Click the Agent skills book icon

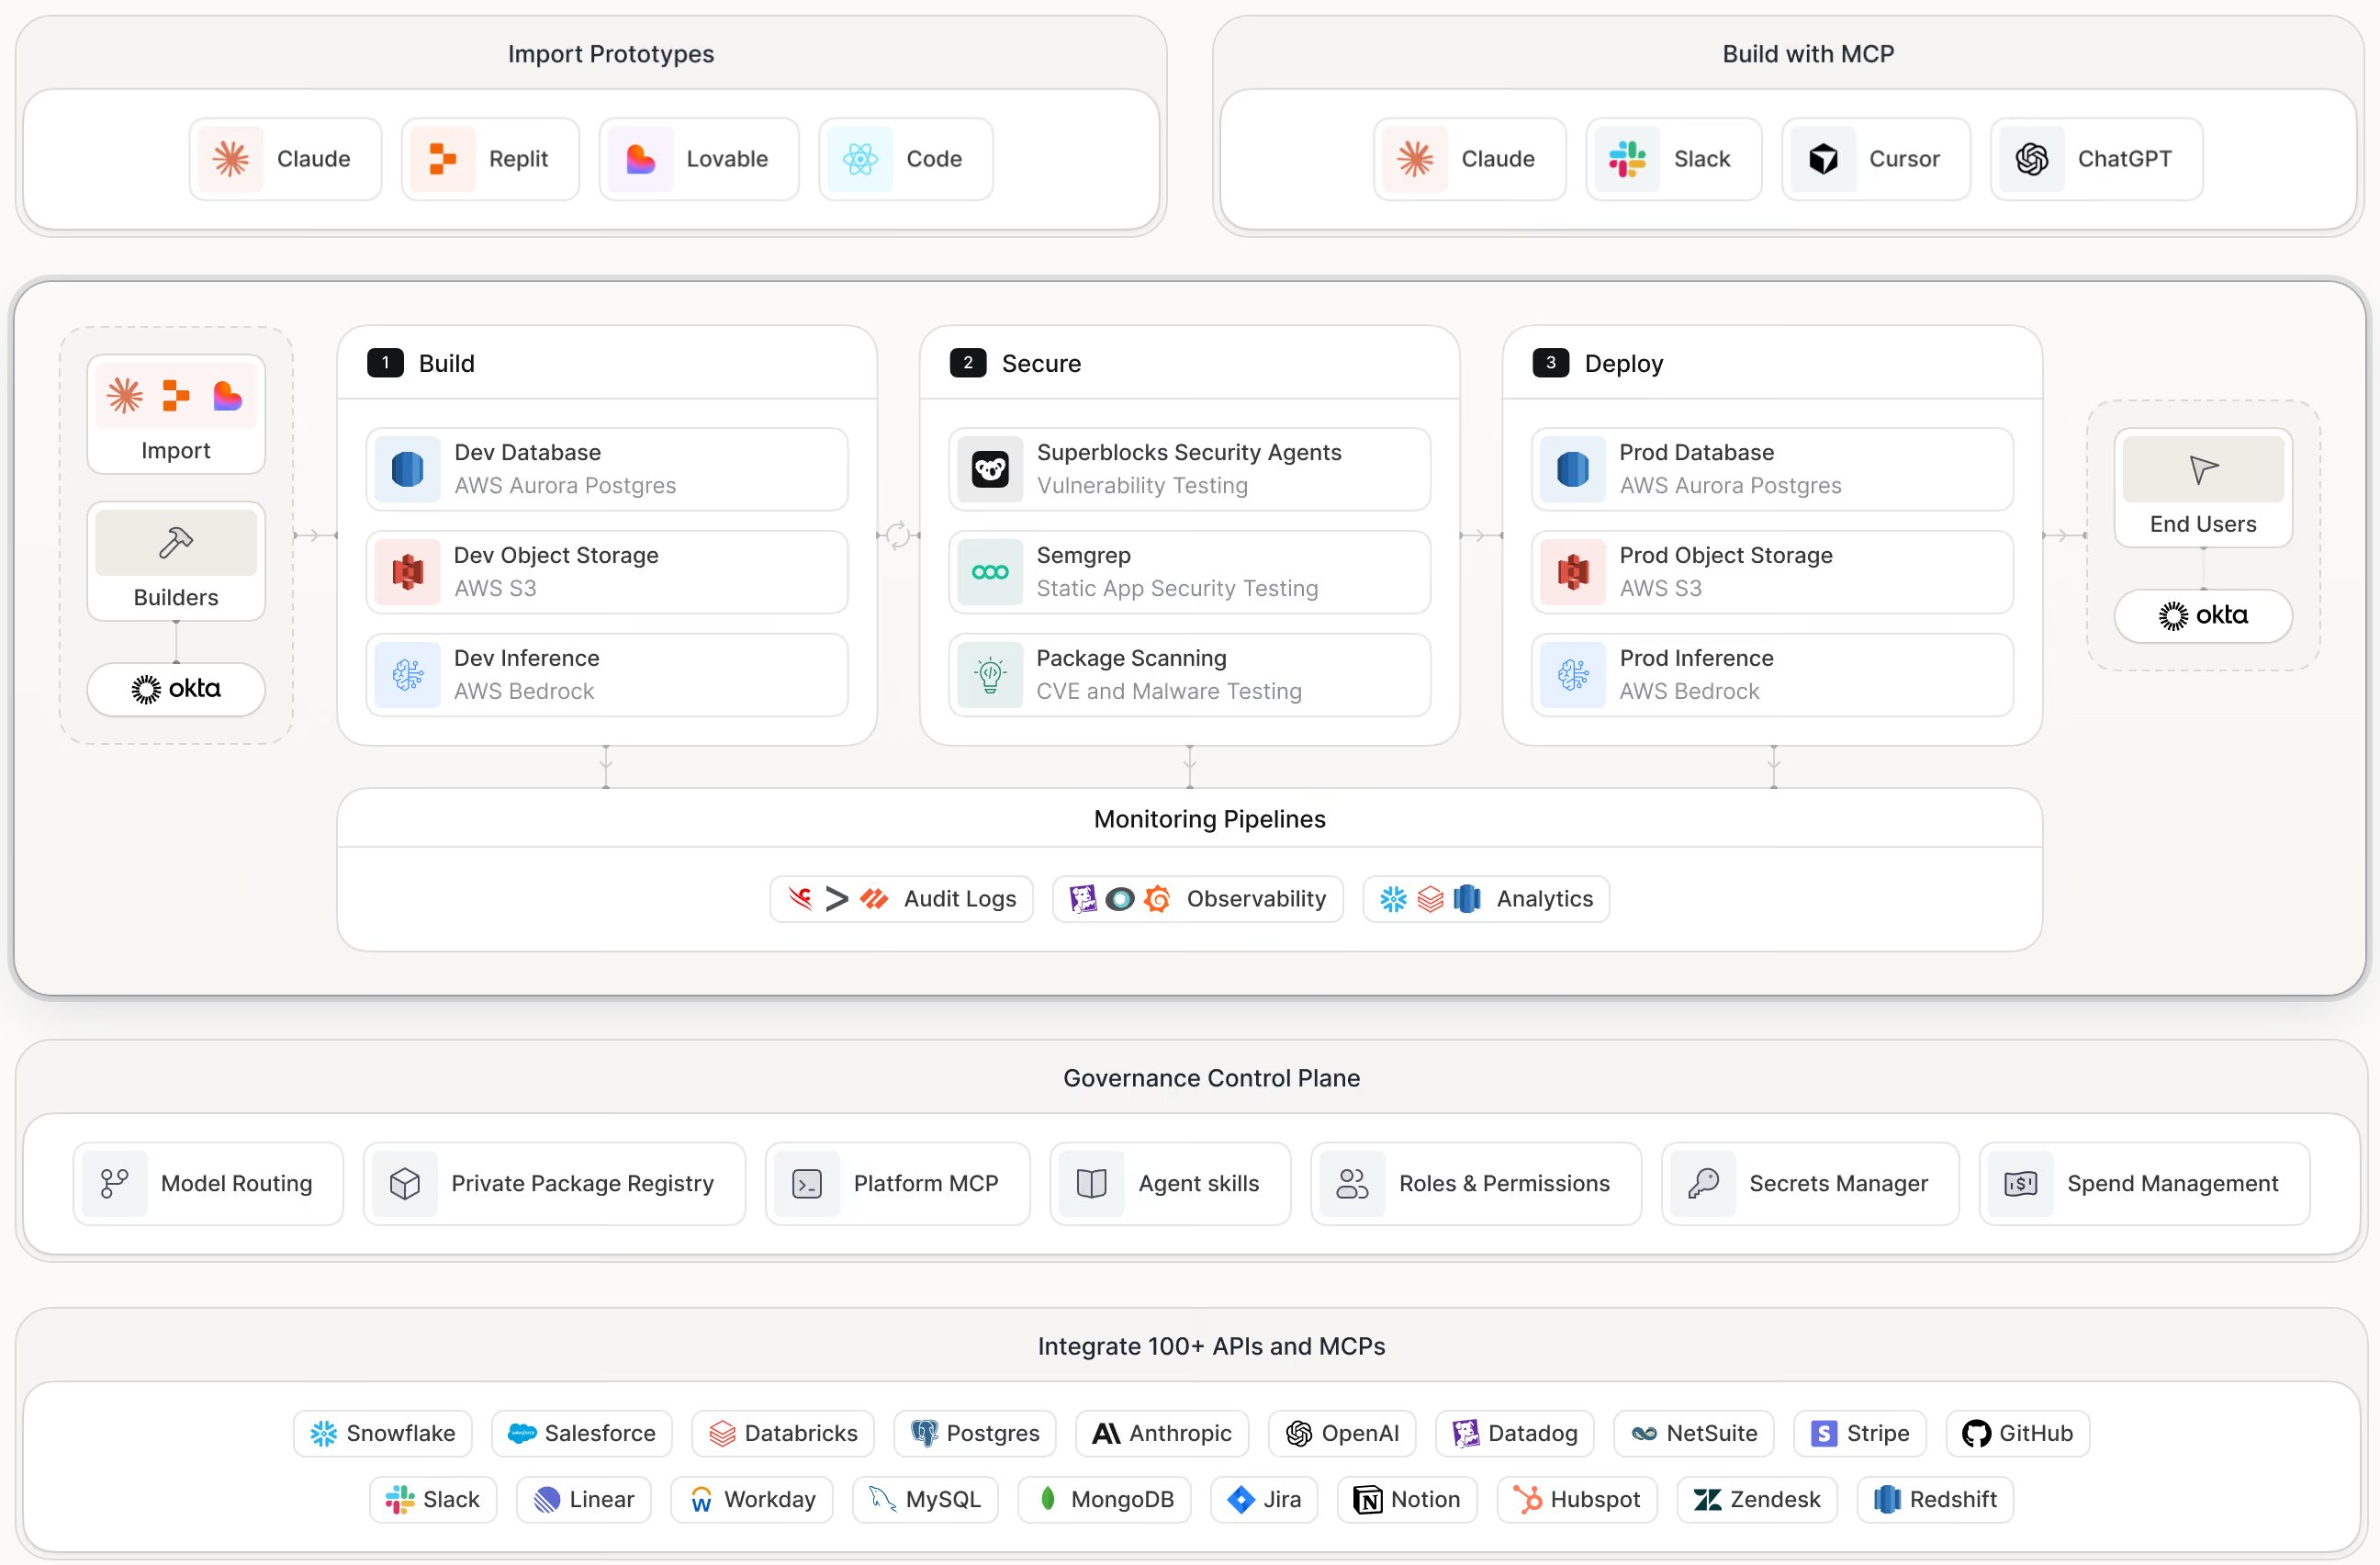click(1092, 1184)
